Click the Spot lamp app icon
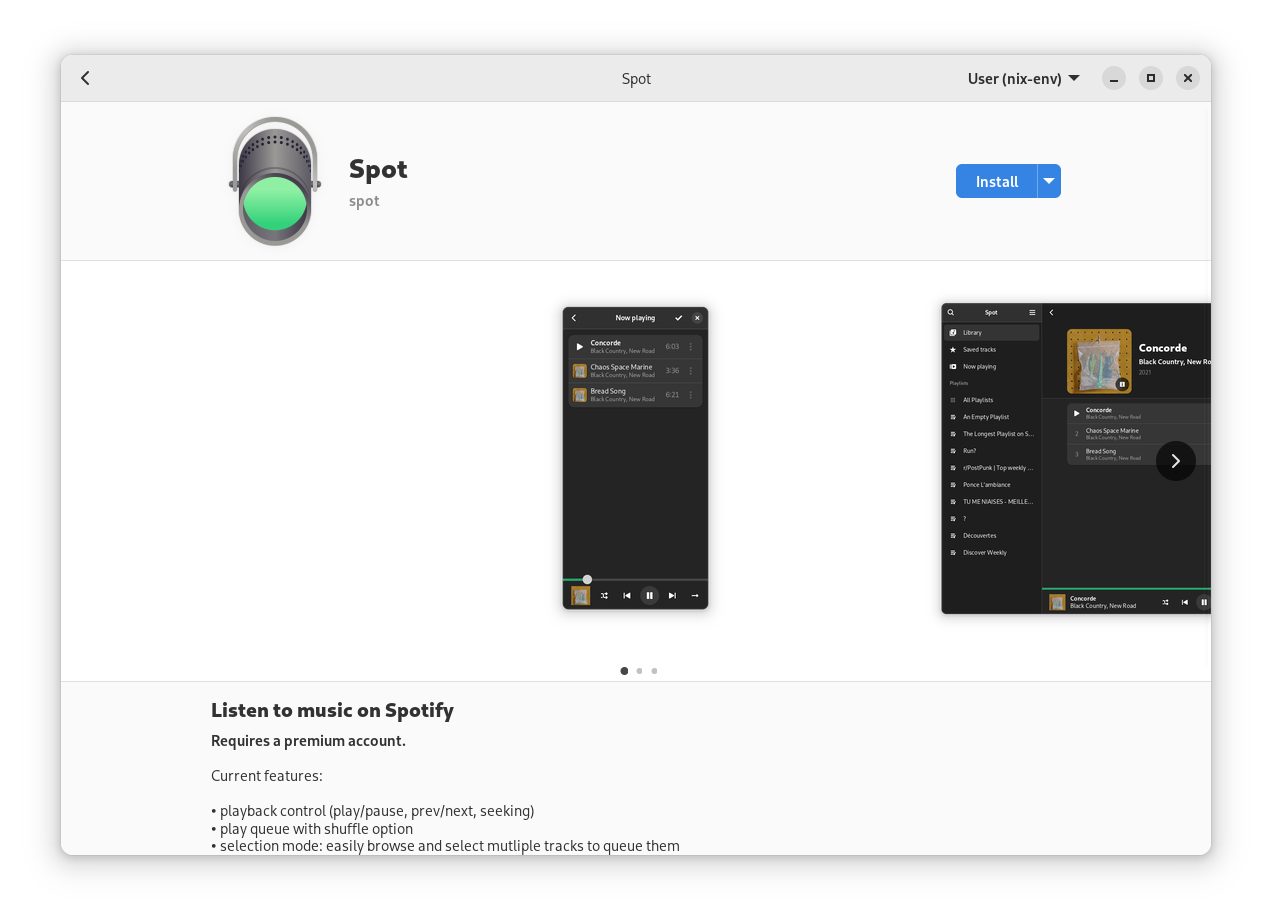Image resolution: width=1272 pixels, height=922 pixels. pyautogui.click(x=275, y=181)
